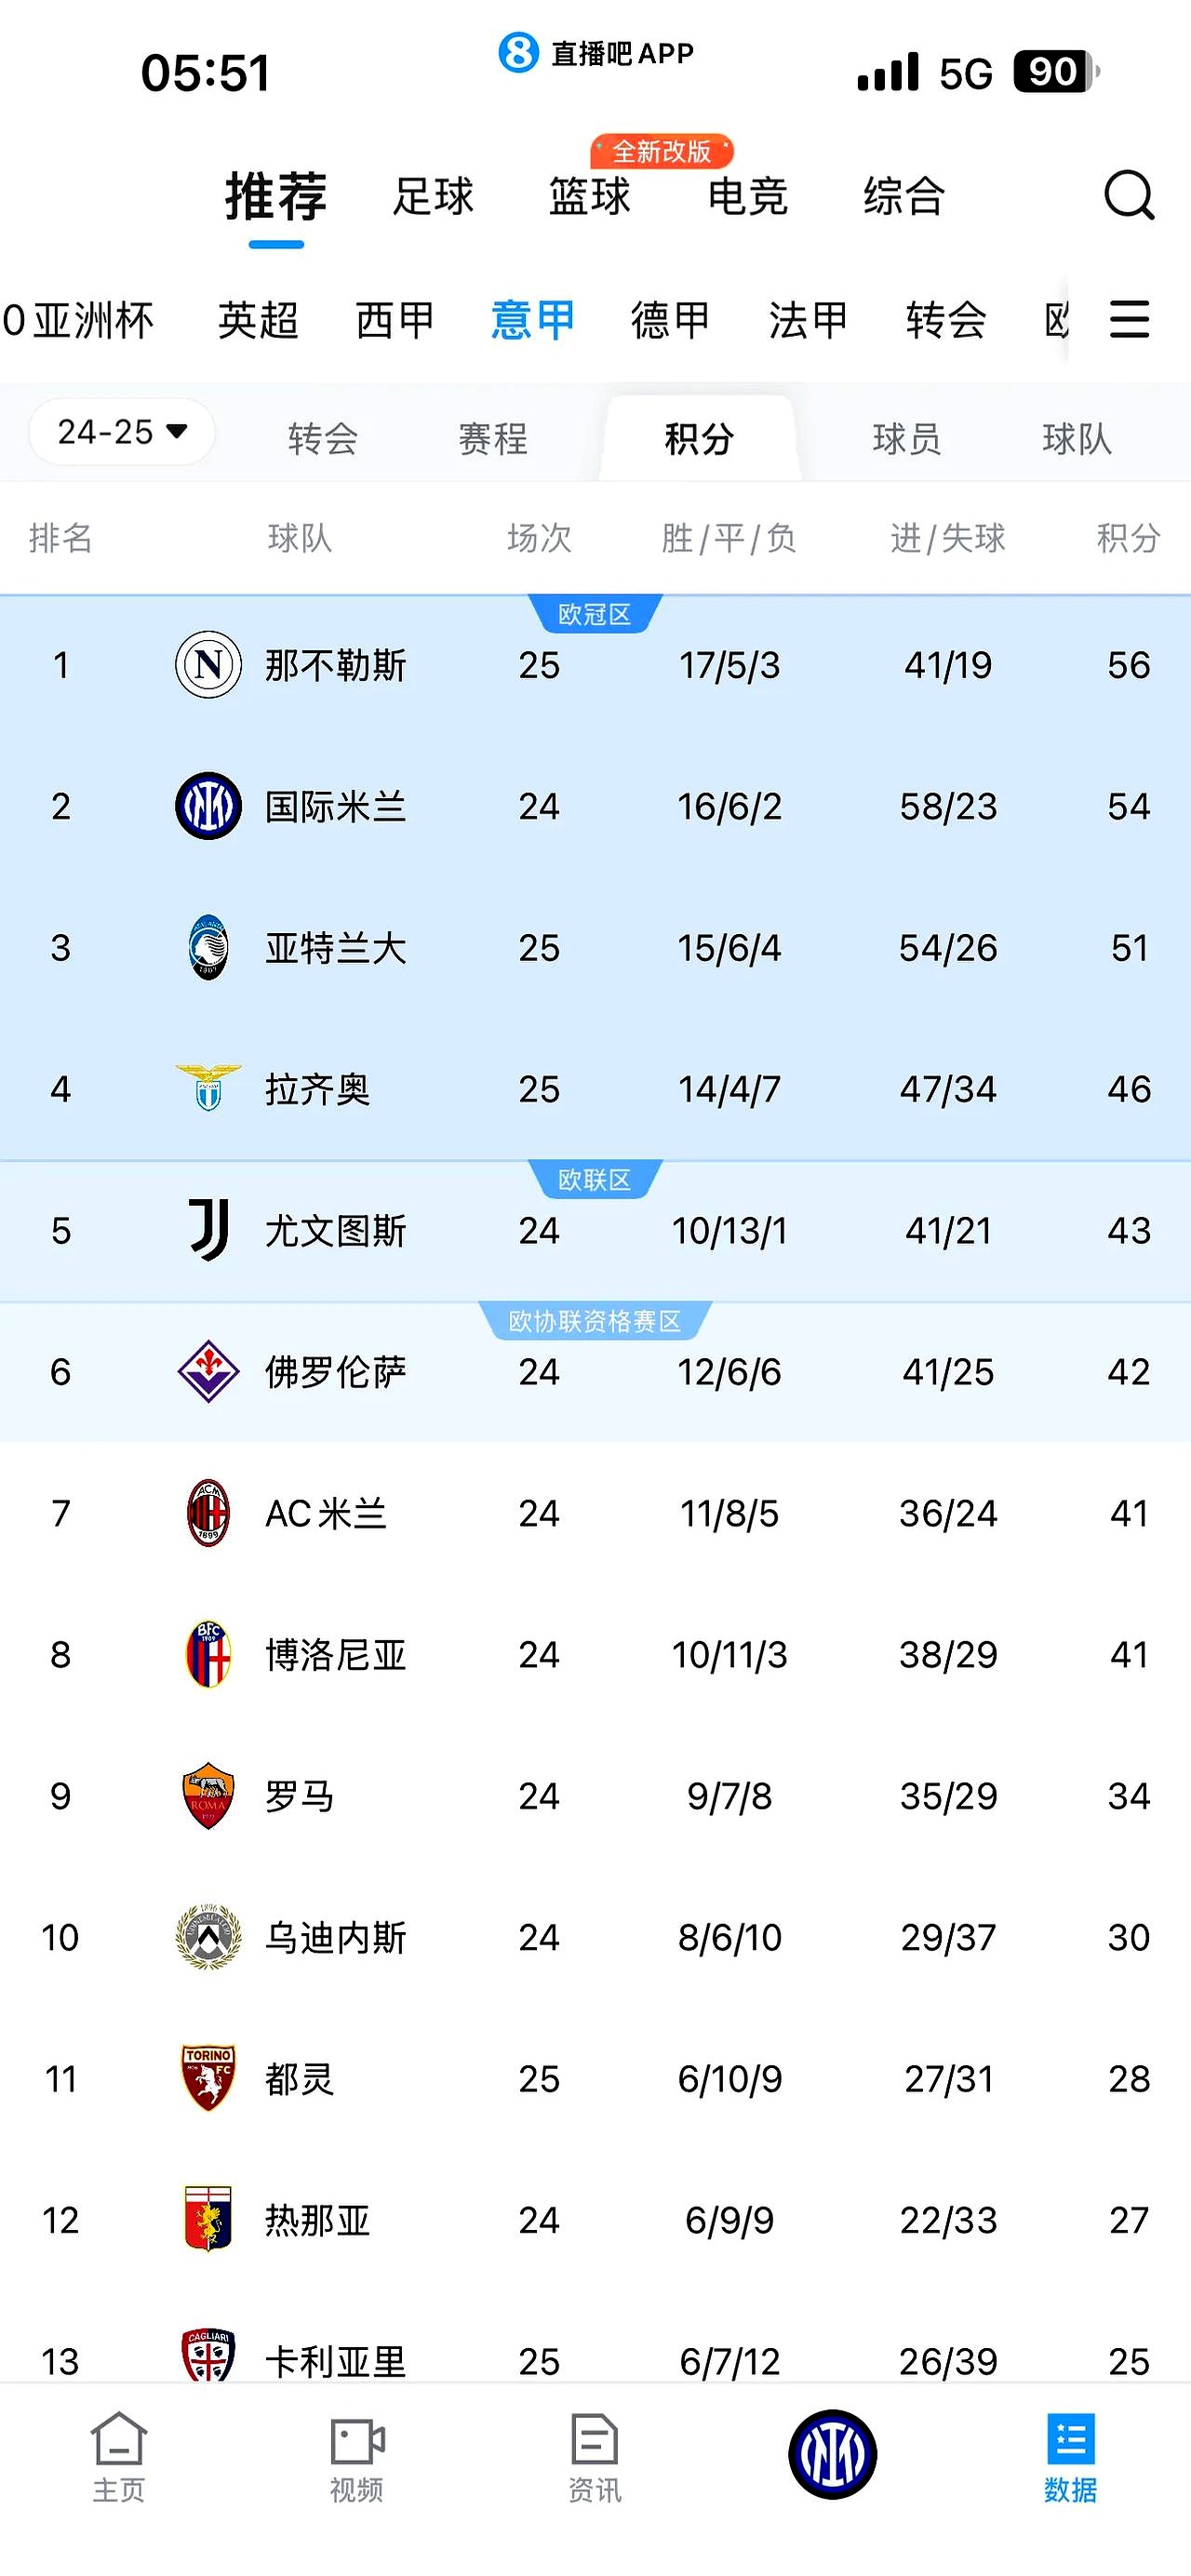Open the 足球 football category
The image size is (1191, 2576).
pos(433,196)
